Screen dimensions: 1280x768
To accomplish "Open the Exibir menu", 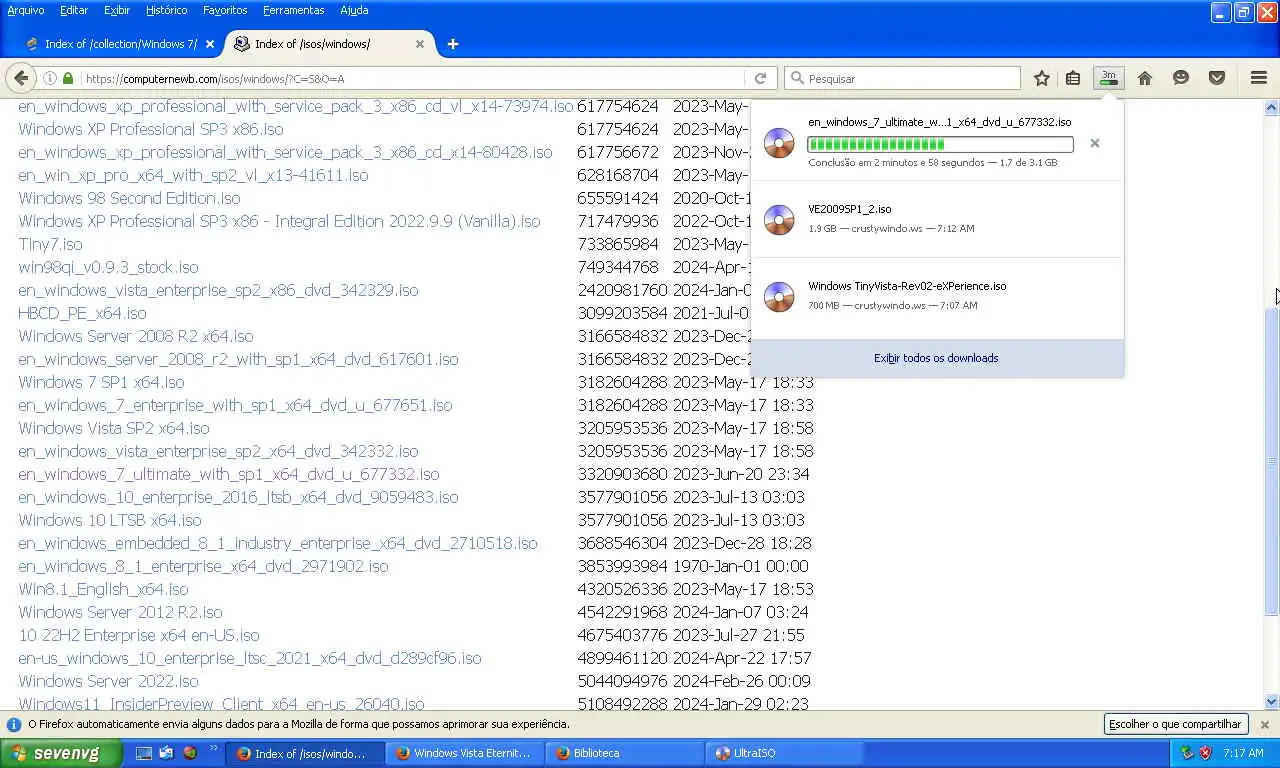I will coord(117,10).
